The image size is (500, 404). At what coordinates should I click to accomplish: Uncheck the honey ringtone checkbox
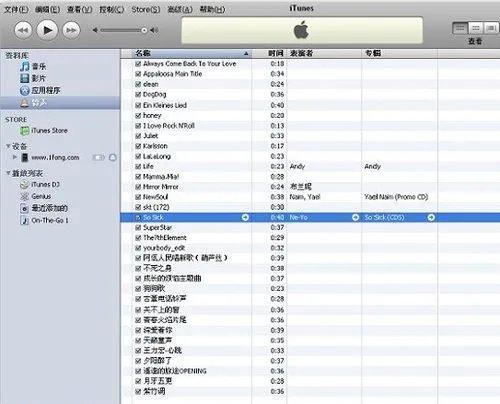click(x=138, y=116)
